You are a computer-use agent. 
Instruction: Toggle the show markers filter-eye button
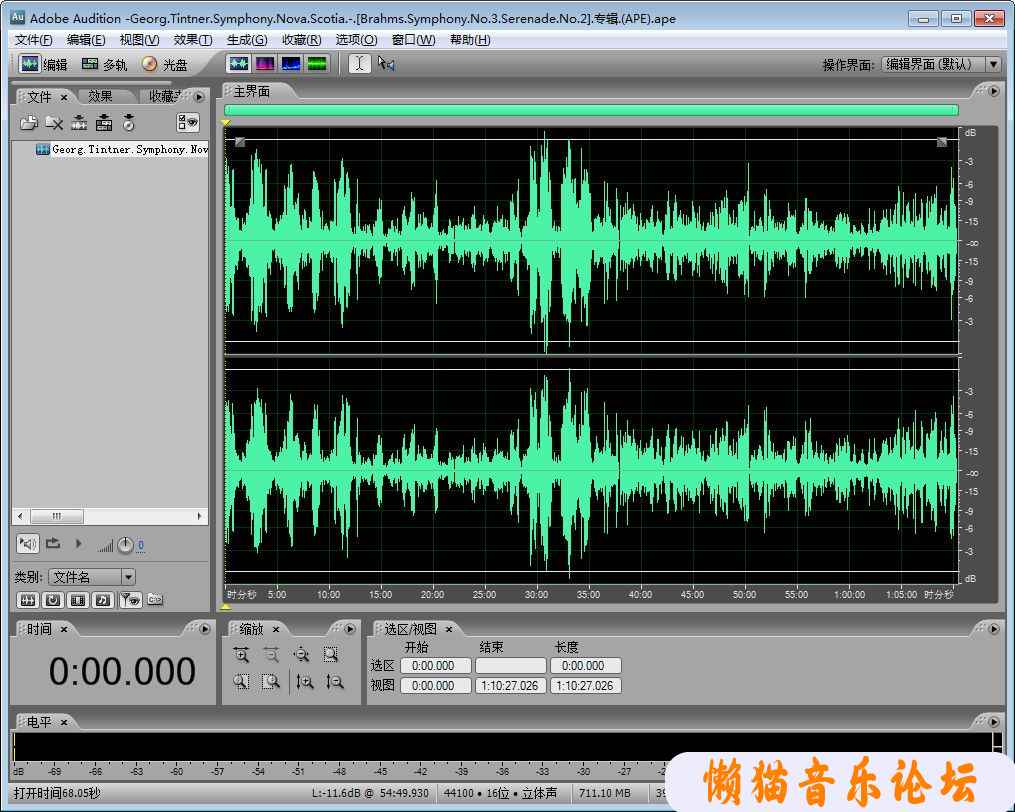130,600
